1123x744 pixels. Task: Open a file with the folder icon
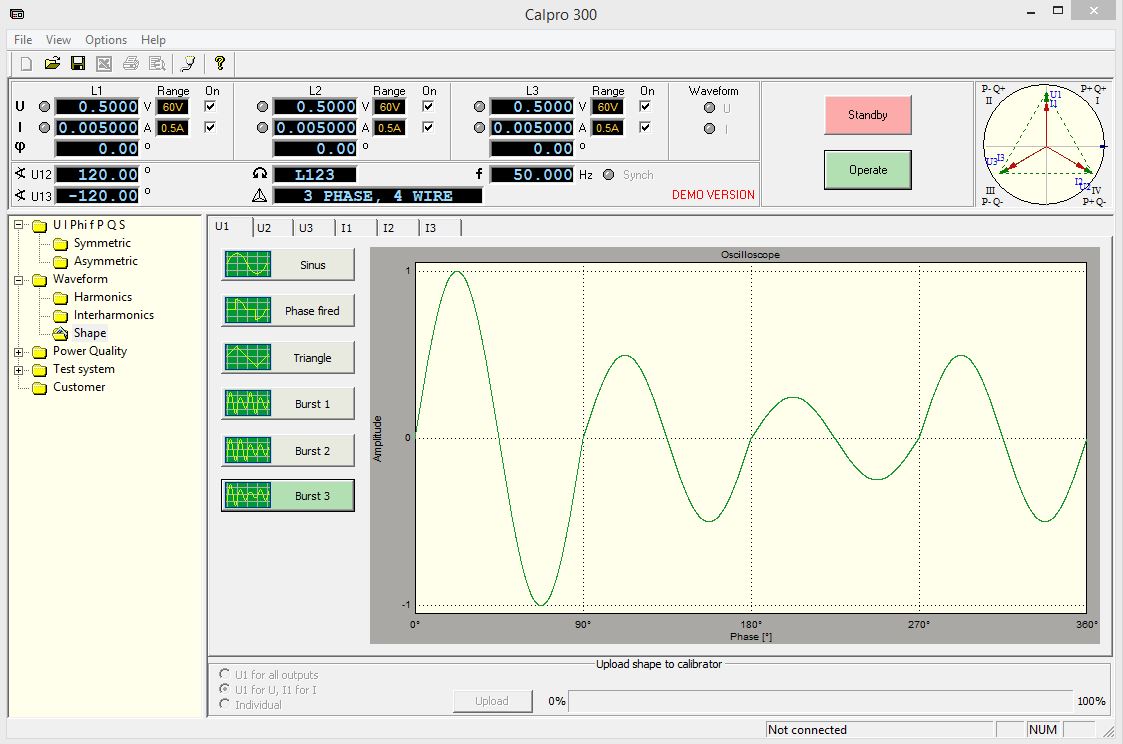[x=52, y=64]
